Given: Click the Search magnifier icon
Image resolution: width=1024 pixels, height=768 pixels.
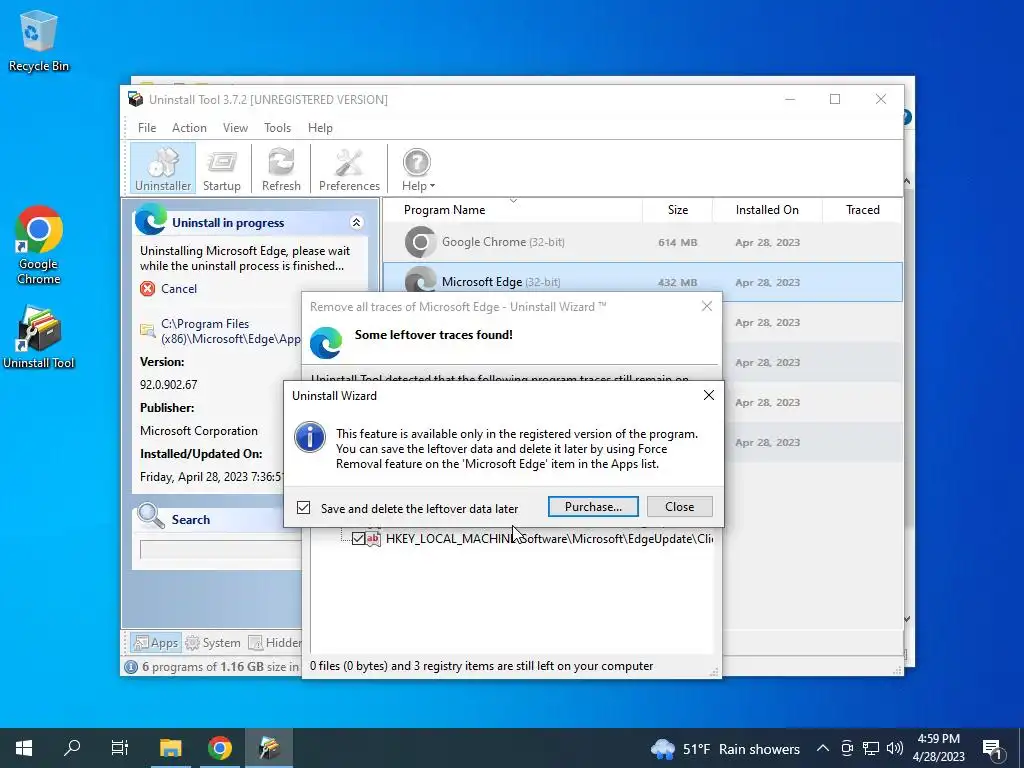Looking at the screenshot, I should [x=150, y=517].
